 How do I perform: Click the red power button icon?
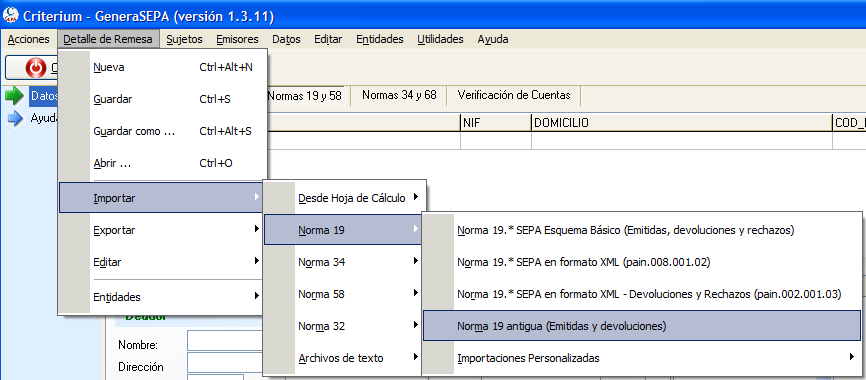click(36, 67)
